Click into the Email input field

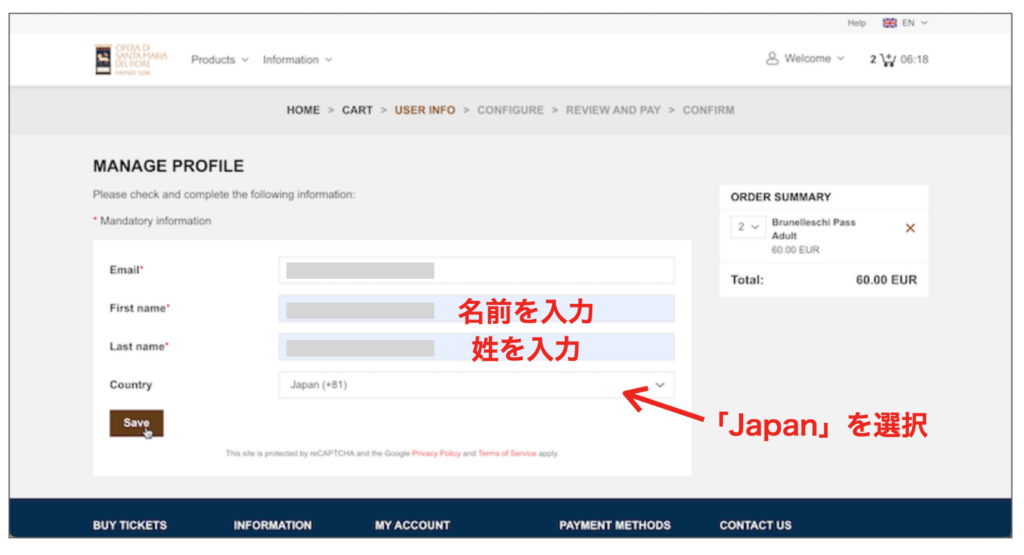click(x=476, y=270)
